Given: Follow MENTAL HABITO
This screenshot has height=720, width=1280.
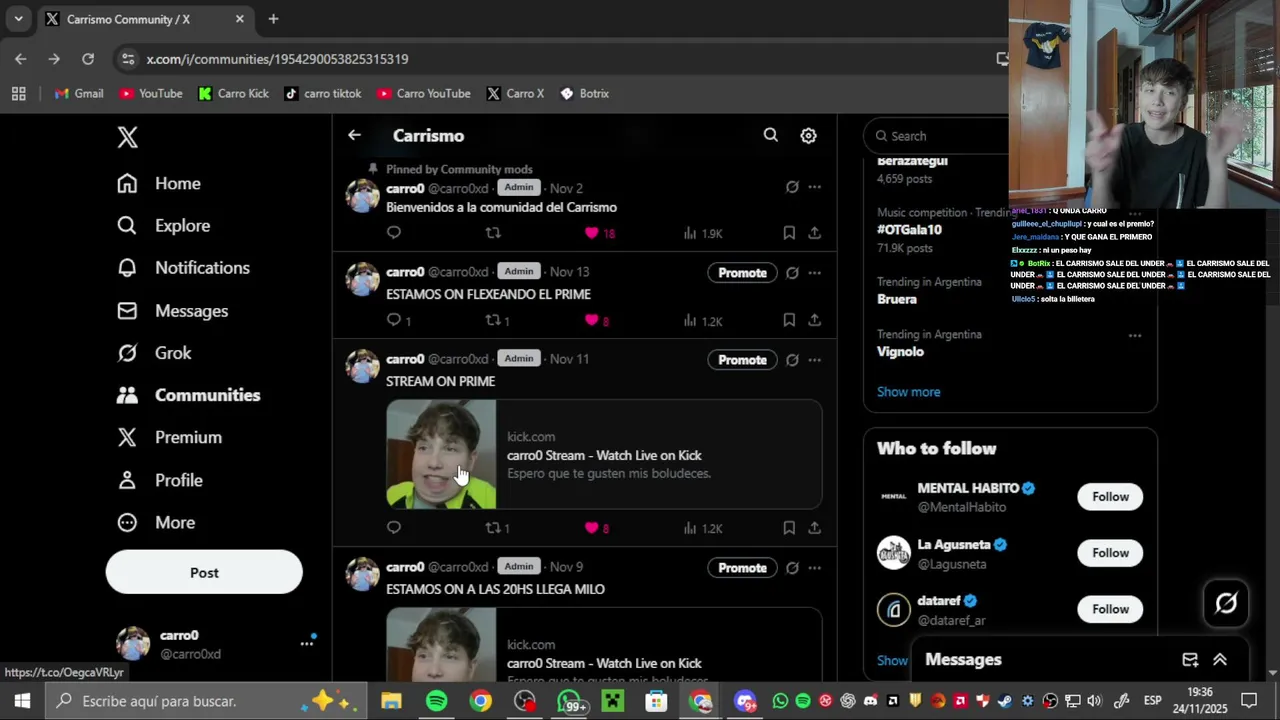Looking at the screenshot, I should coord(1110,496).
